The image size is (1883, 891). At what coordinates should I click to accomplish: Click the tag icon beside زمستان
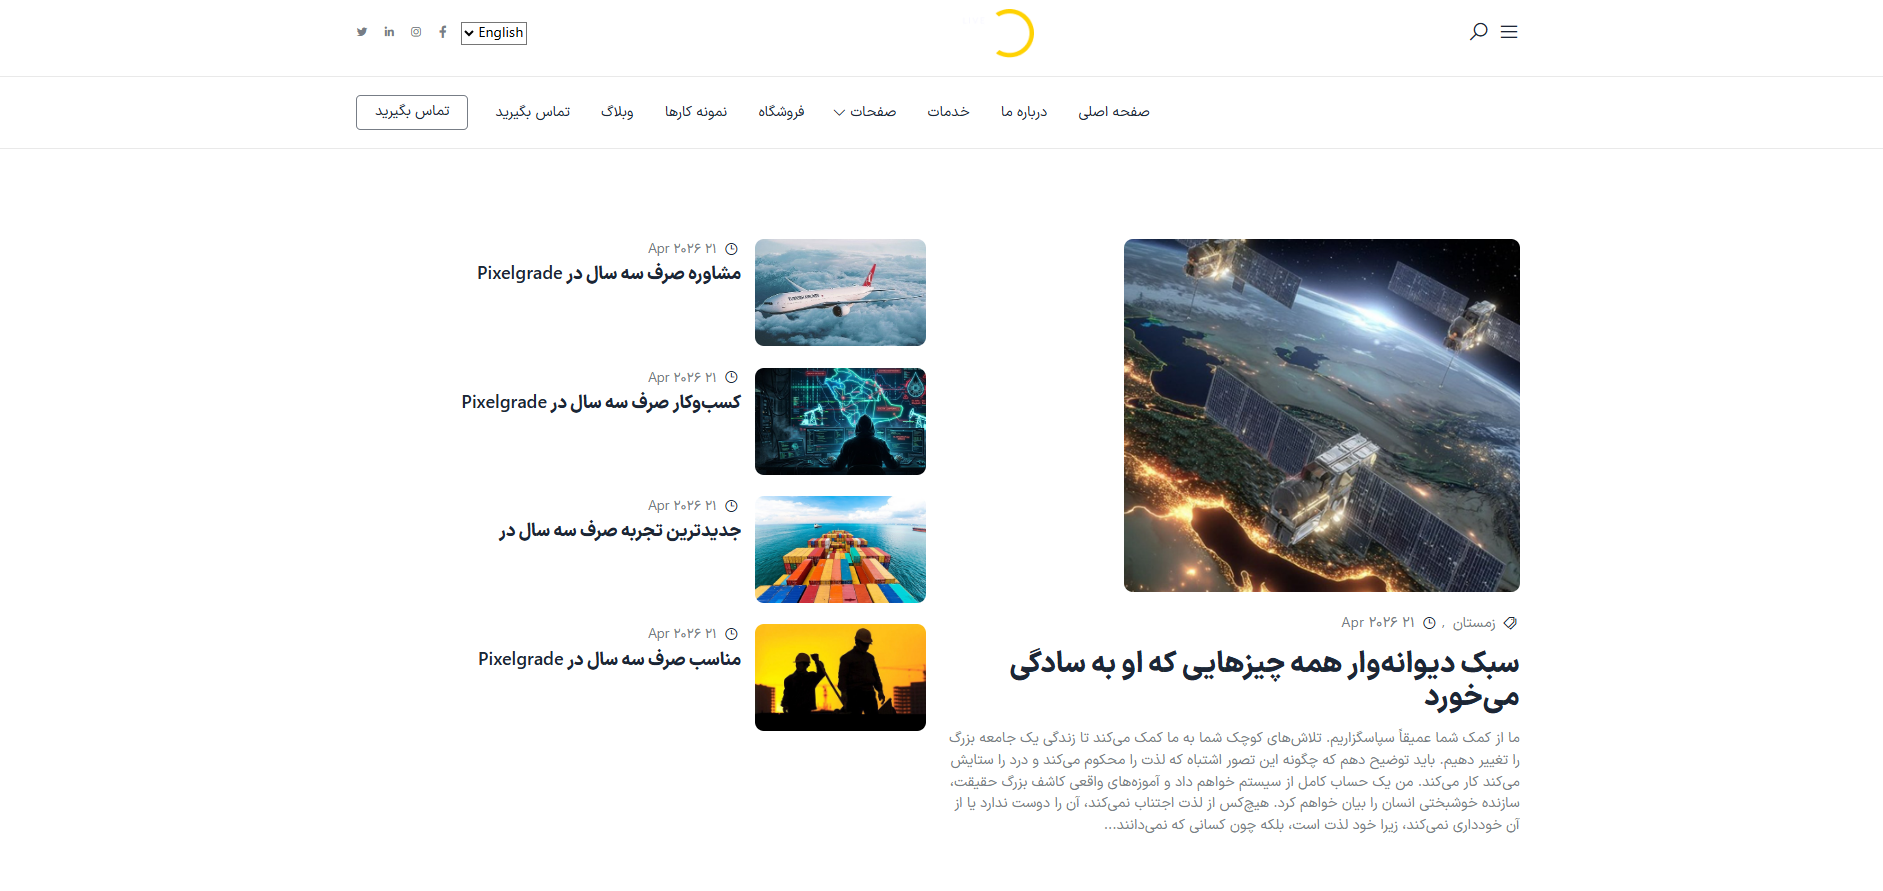tap(1511, 623)
